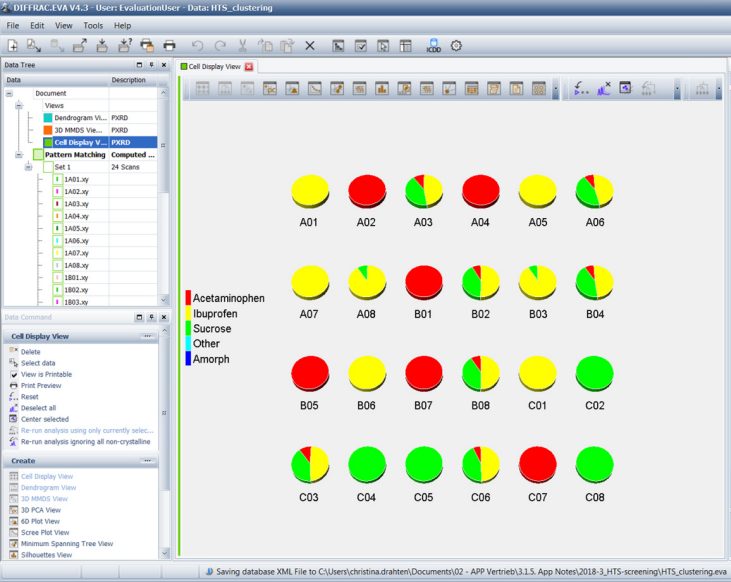The height and width of the screenshot is (582, 731).
Task: Collapse the Document tree node
Action: tap(9, 93)
